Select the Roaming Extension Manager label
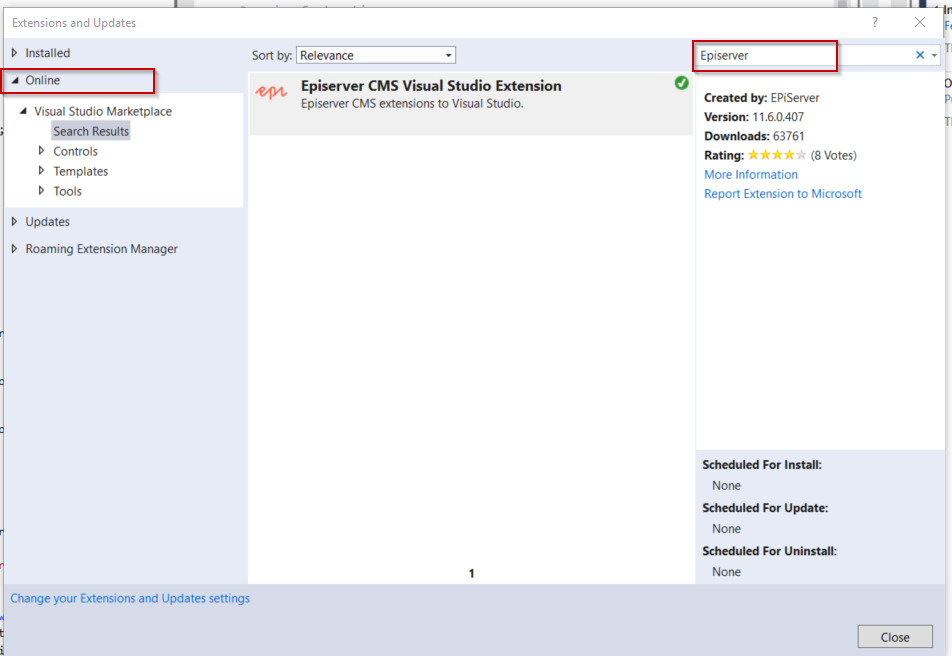The height and width of the screenshot is (656, 952). tap(101, 249)
